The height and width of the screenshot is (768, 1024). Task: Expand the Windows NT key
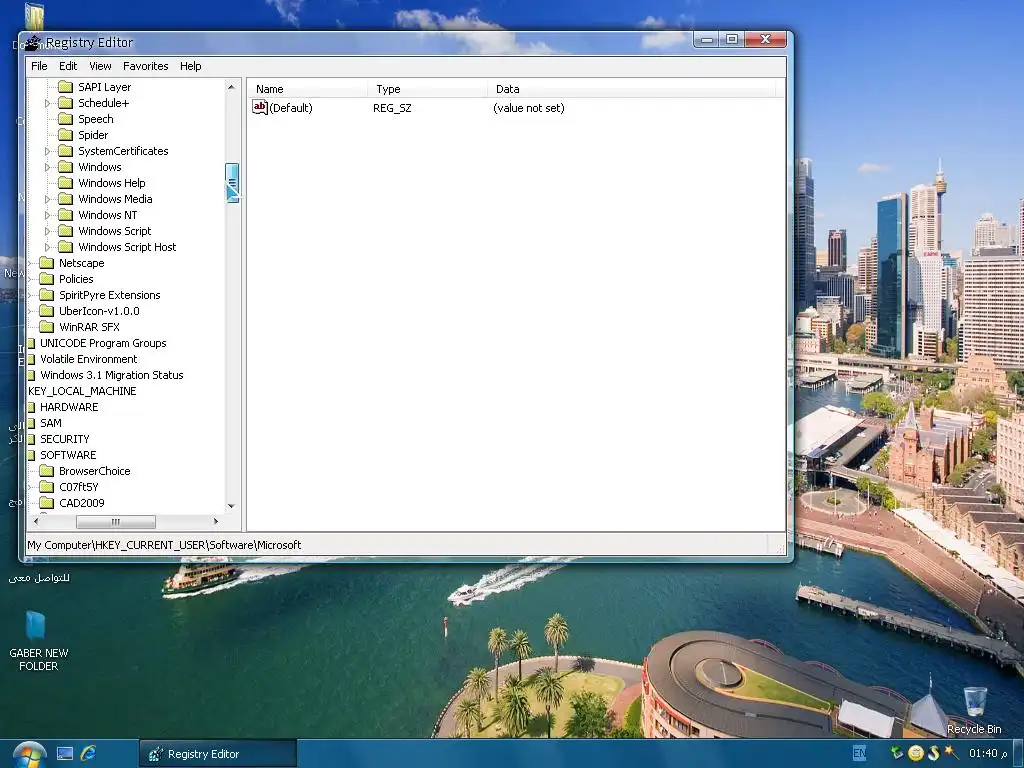pyautogui.click(x=47, y=215)
